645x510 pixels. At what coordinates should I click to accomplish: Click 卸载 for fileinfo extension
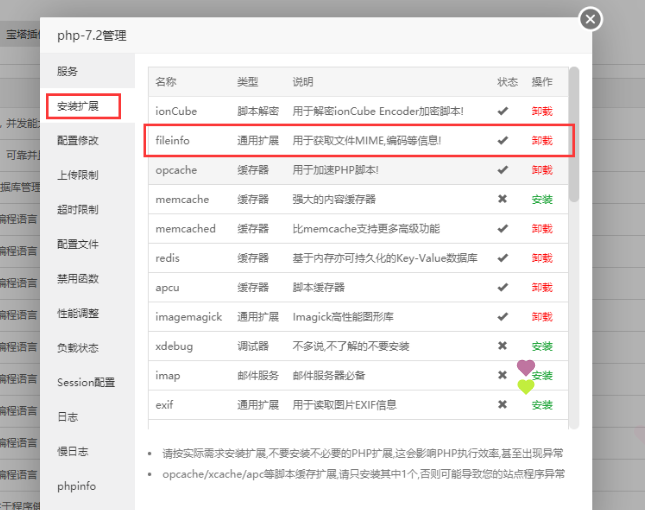tap(542, 141)
